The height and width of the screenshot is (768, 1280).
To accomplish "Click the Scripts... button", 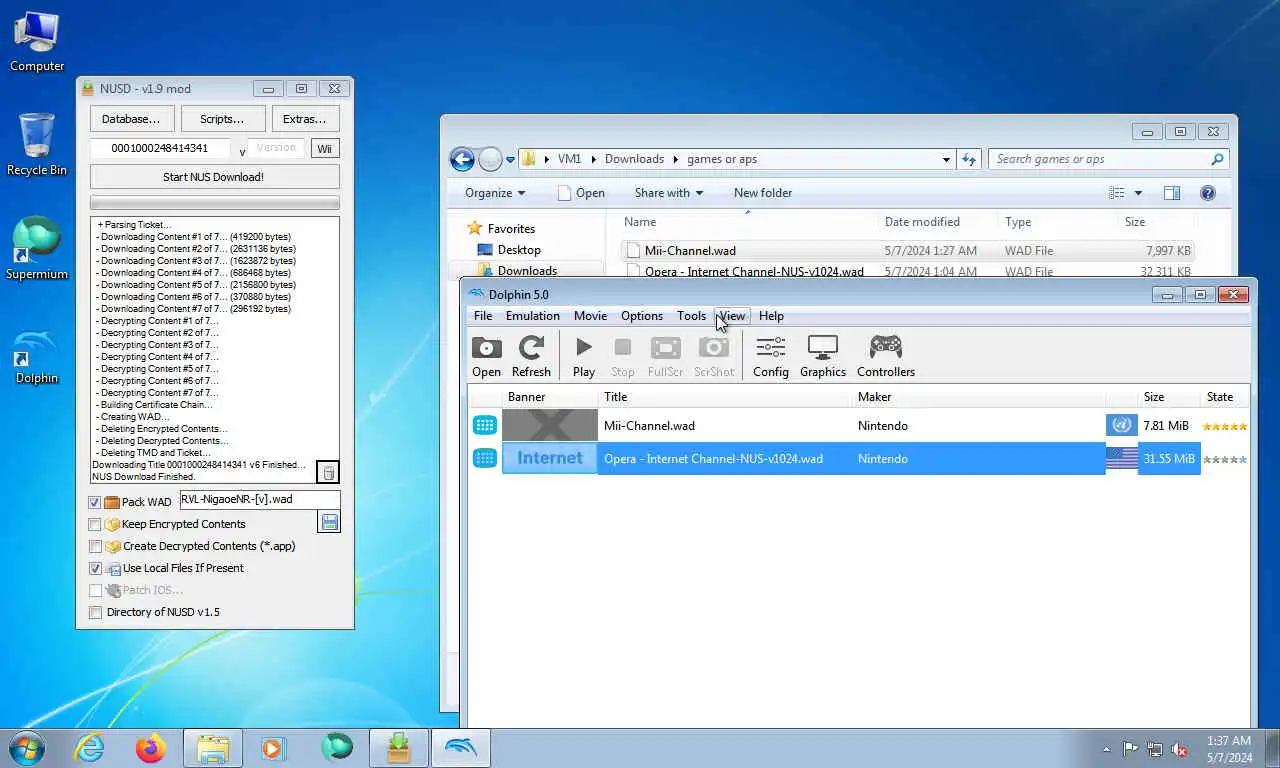I will pyautogui.click(x=223, y=119).
